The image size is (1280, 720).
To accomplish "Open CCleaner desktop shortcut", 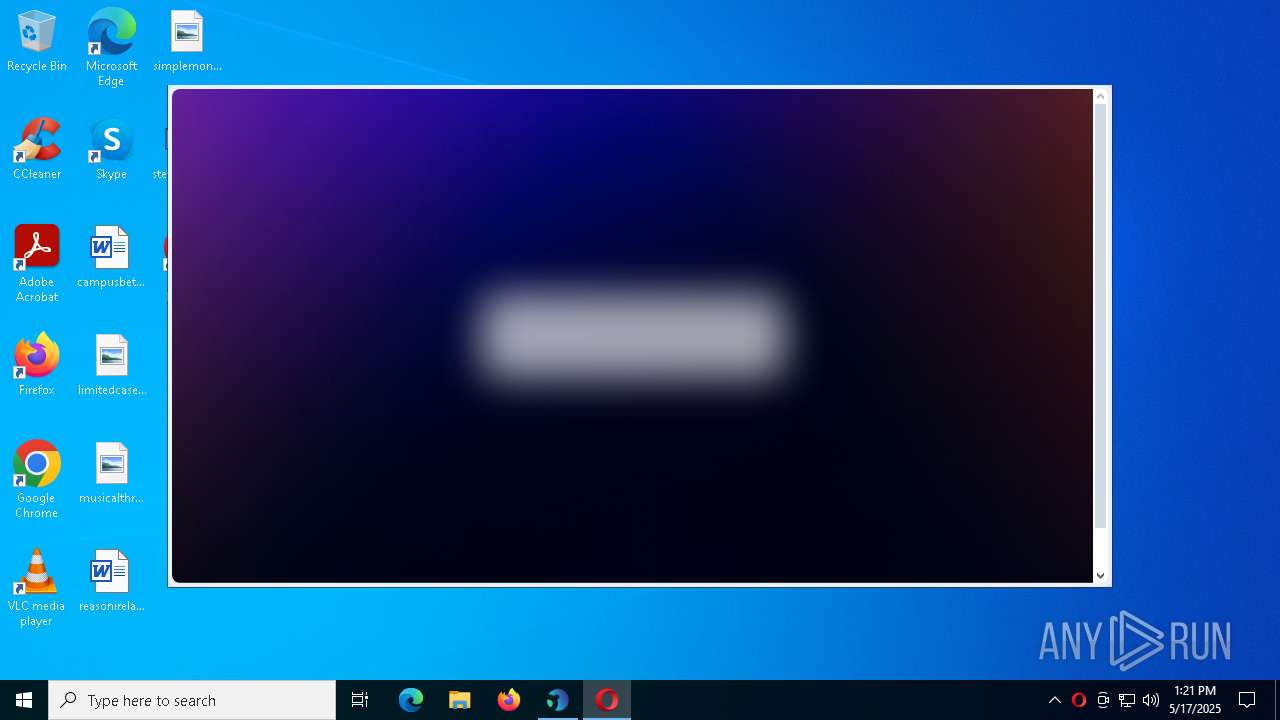I will [37, 150].
